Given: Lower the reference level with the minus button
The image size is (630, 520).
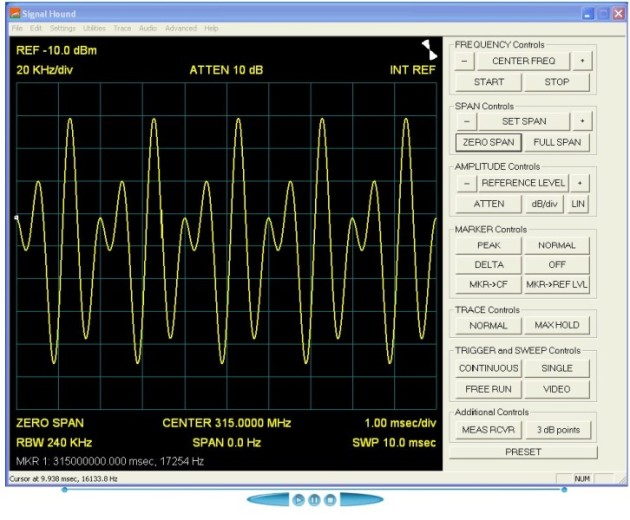Looking at the screenshot, I should pyautogui.click(x=465, y=183).
